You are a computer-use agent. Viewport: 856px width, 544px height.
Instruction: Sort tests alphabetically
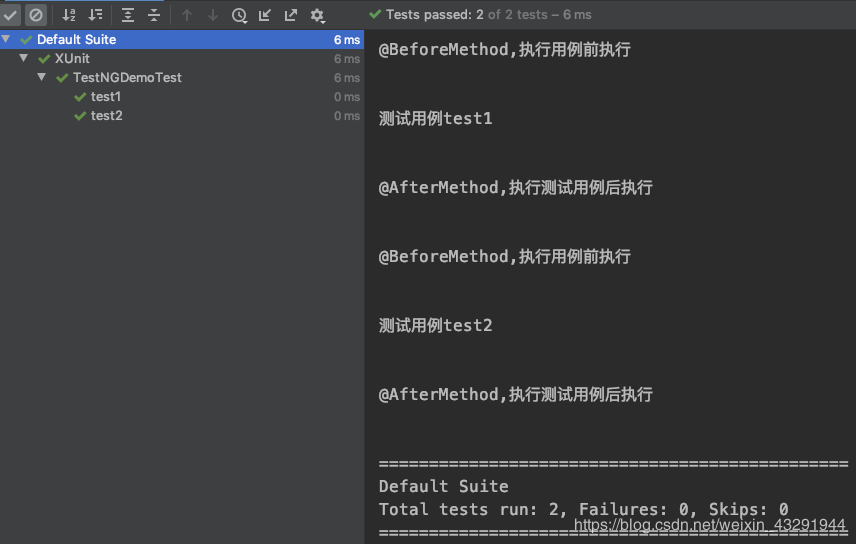(69, 15)
